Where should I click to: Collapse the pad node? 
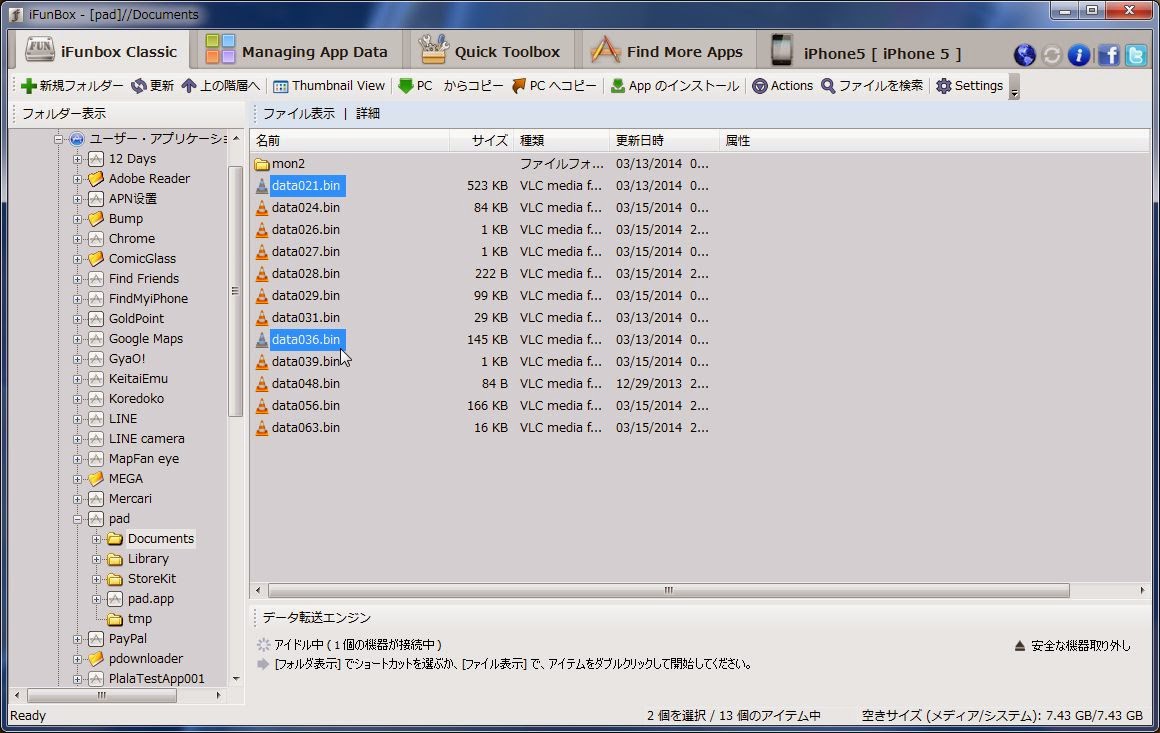tap(77, 519)
